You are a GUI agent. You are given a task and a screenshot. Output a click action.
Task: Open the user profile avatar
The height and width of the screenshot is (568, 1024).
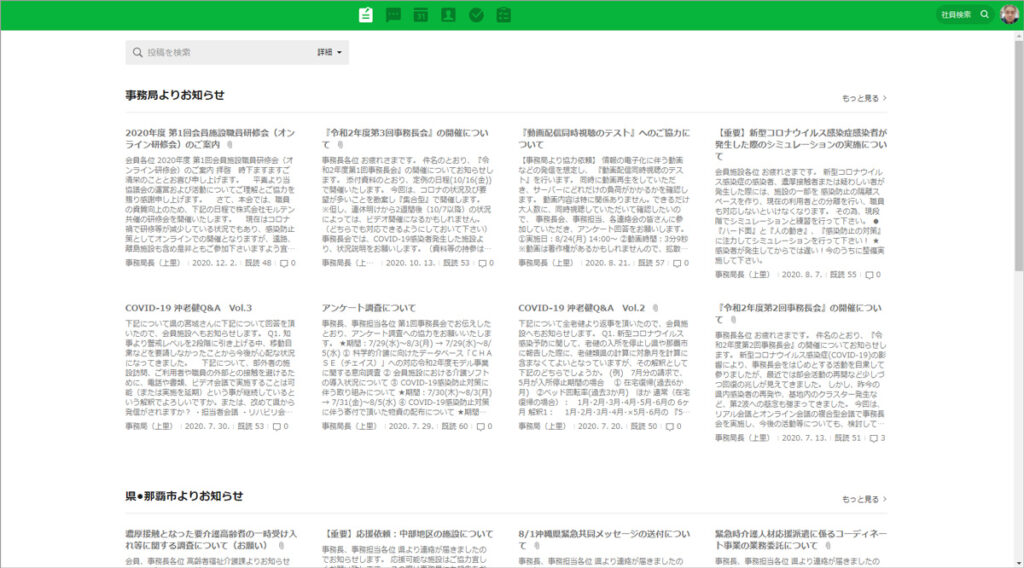pyautogui.click(x=1008, y=15)
